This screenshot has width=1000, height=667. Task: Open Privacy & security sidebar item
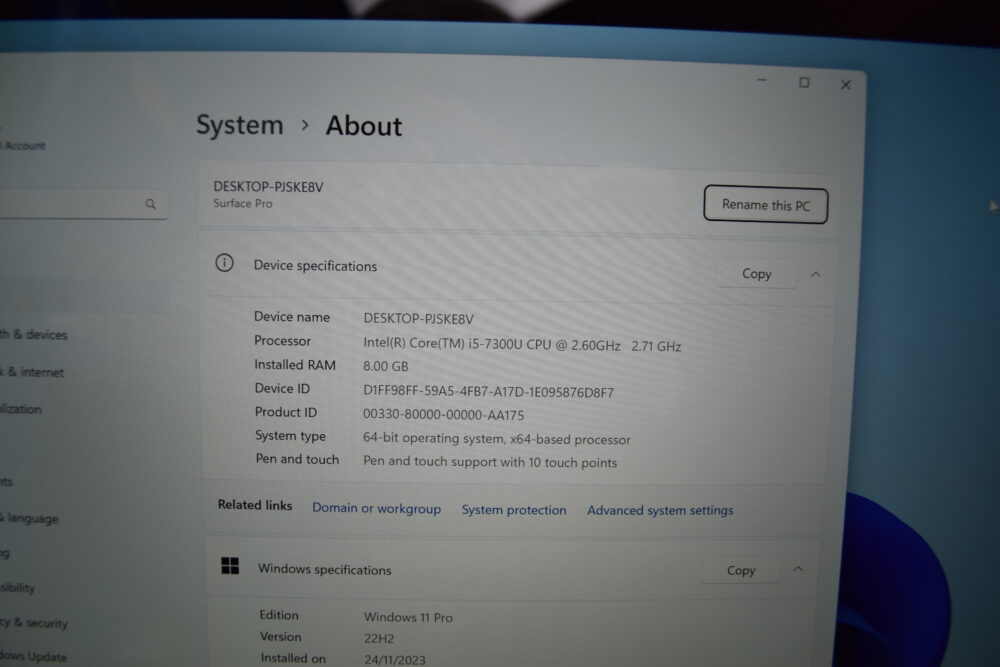pyautogui.click(x=33, y=622)
